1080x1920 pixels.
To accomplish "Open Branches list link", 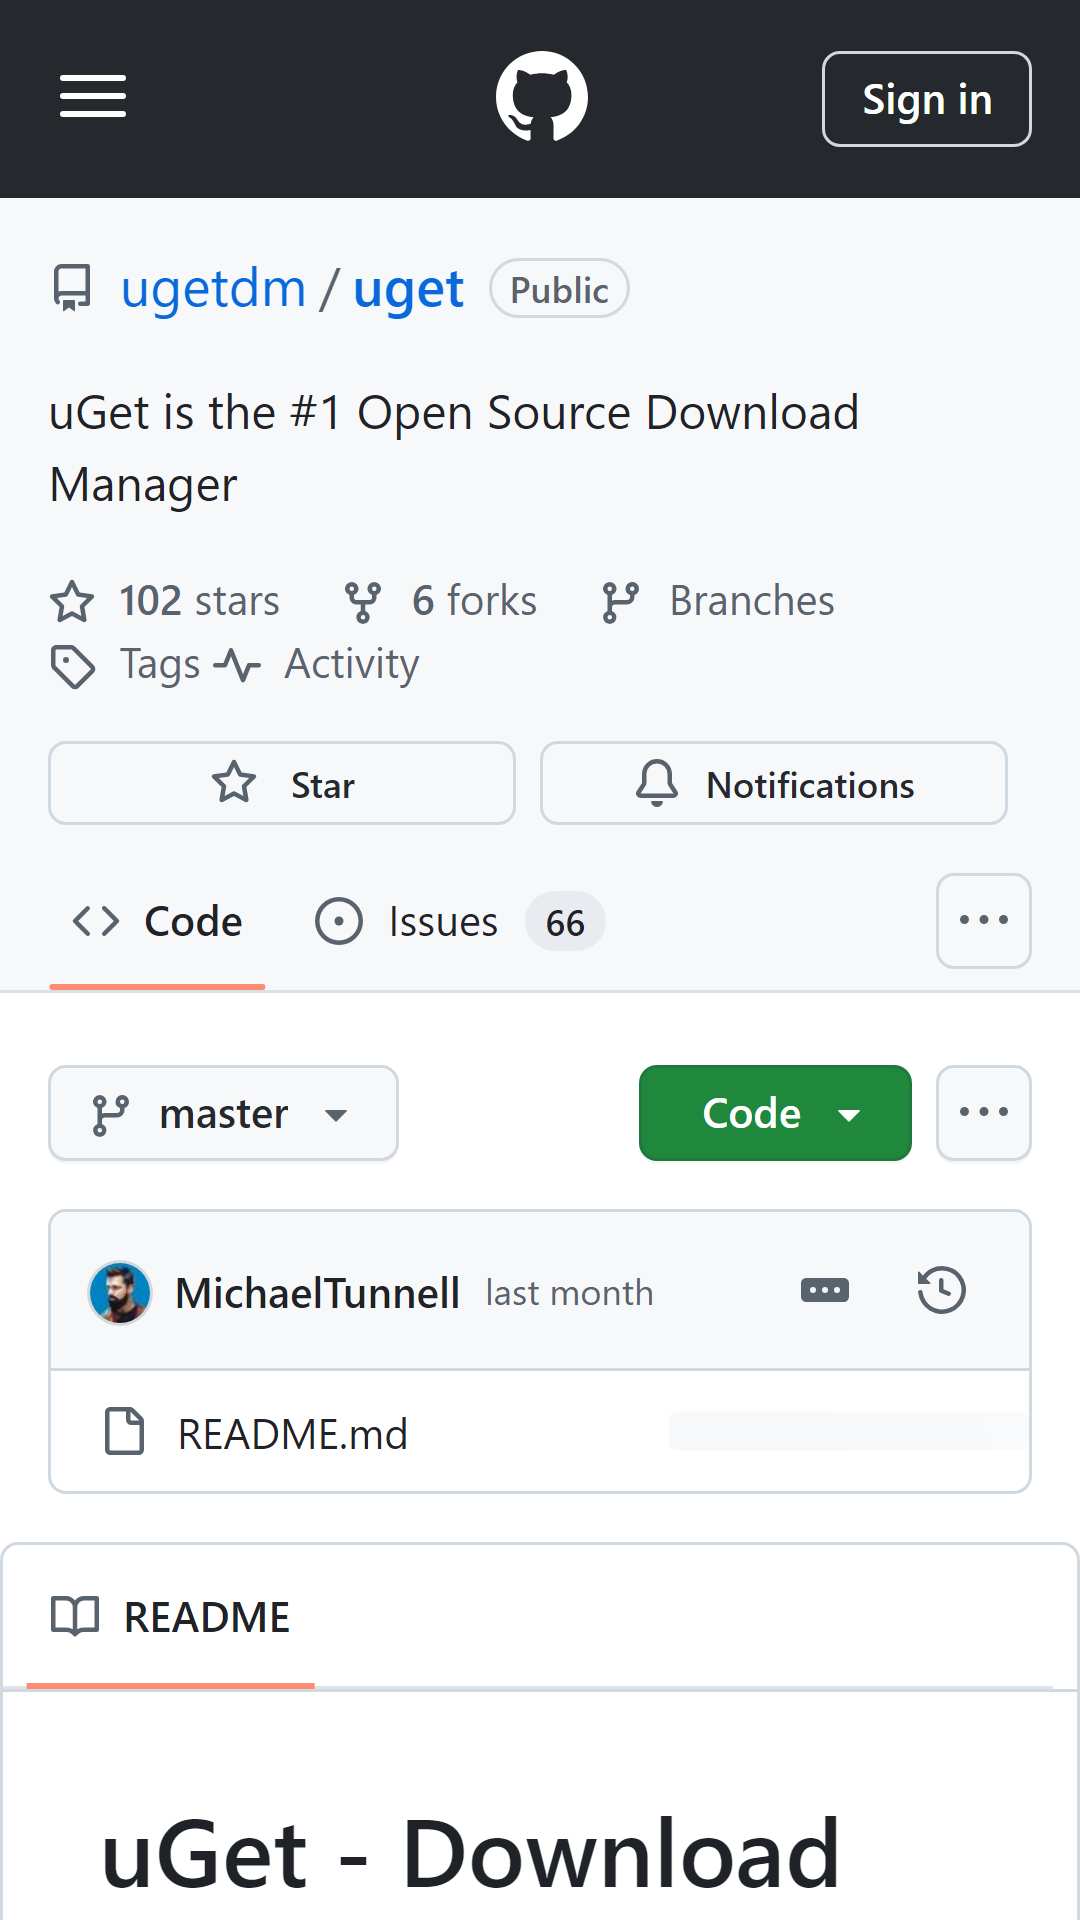I will point(718,601).
